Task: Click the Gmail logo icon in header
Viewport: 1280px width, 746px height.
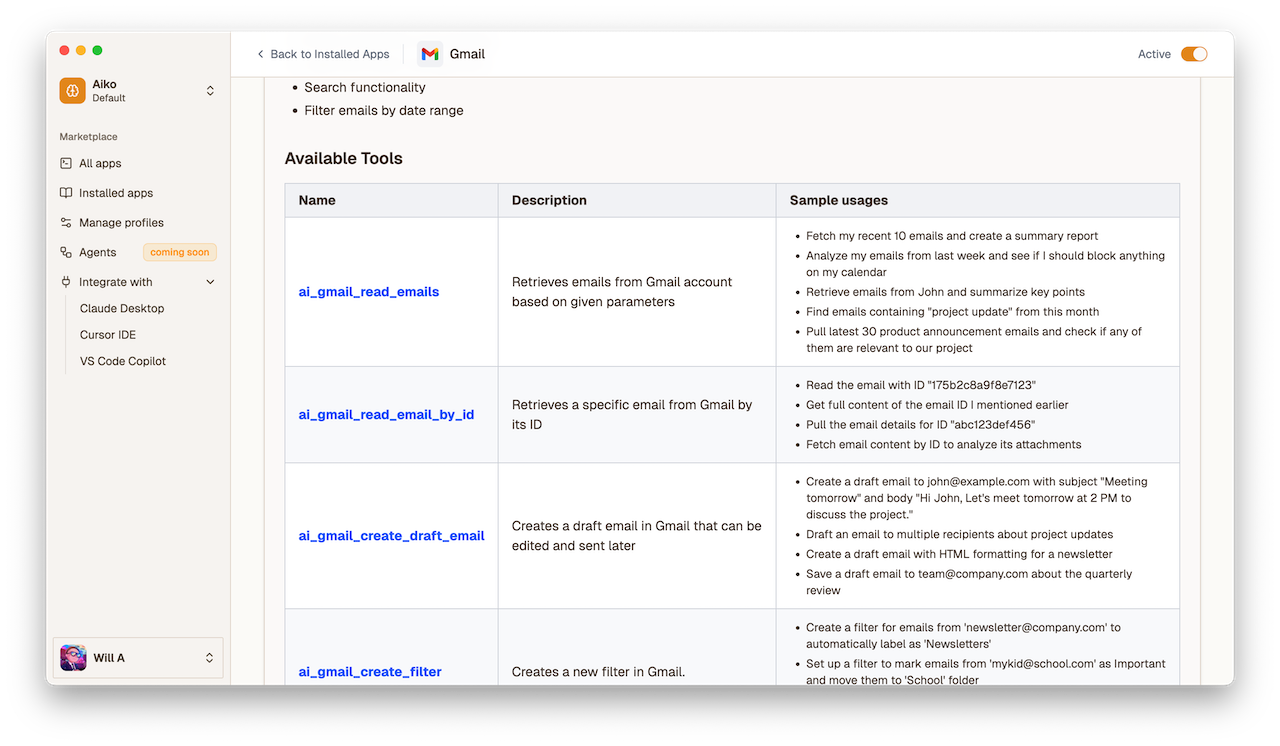Action: pyautogui.click(x=430, y=54)
